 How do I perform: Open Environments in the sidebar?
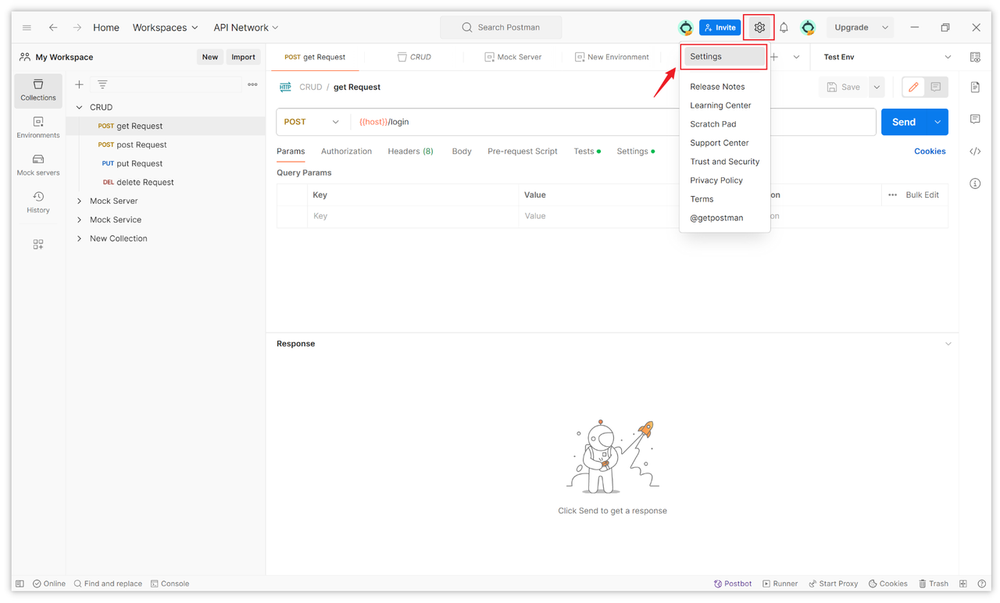(38, 127)
